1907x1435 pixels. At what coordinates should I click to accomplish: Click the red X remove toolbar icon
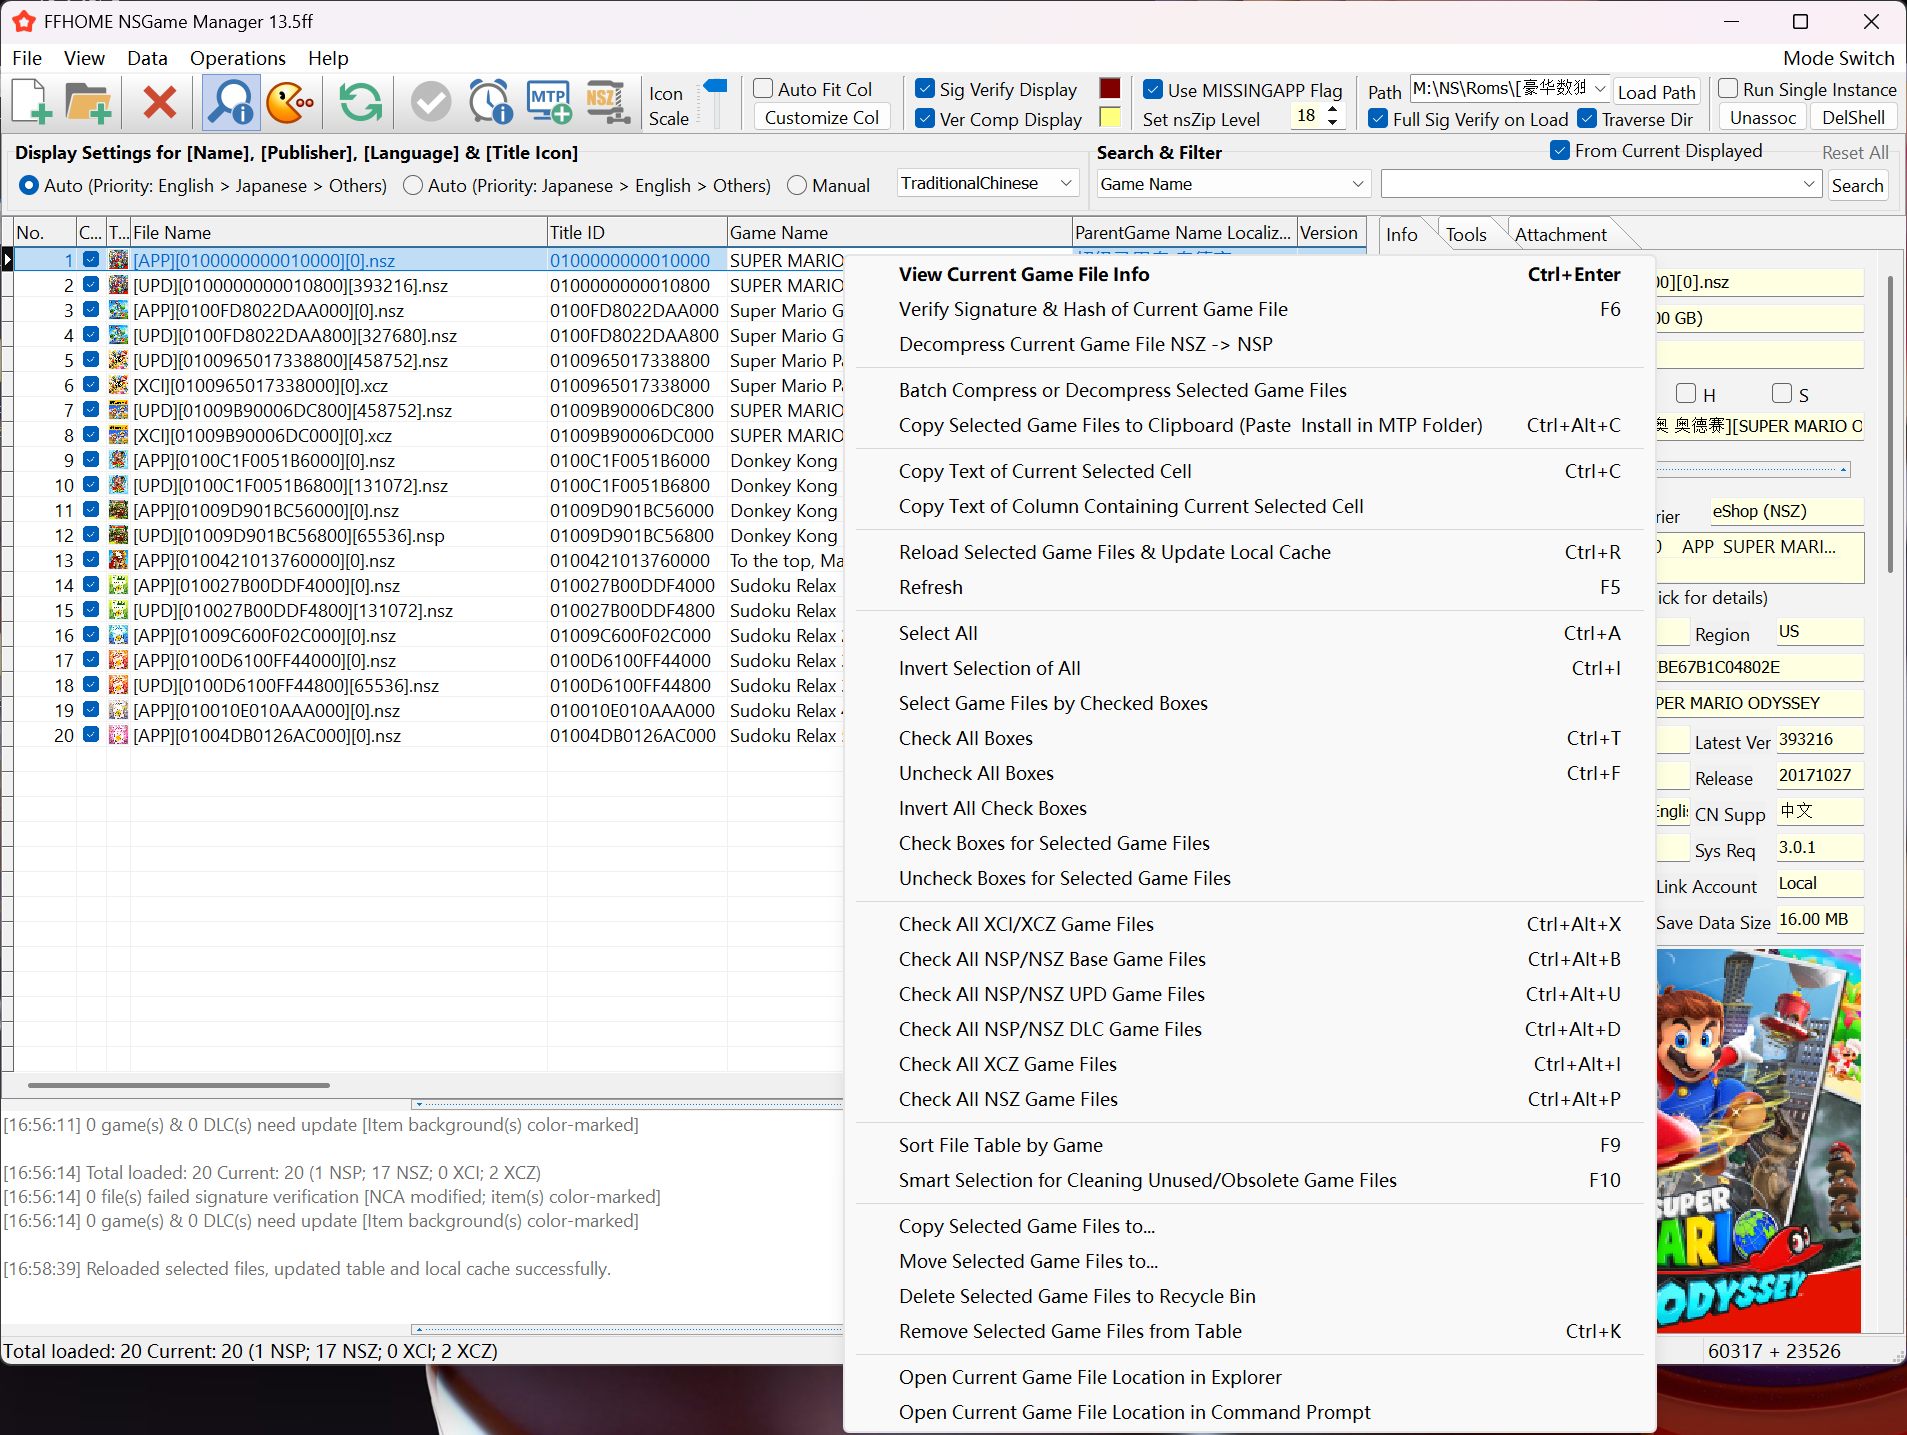(x=159, y=102)
